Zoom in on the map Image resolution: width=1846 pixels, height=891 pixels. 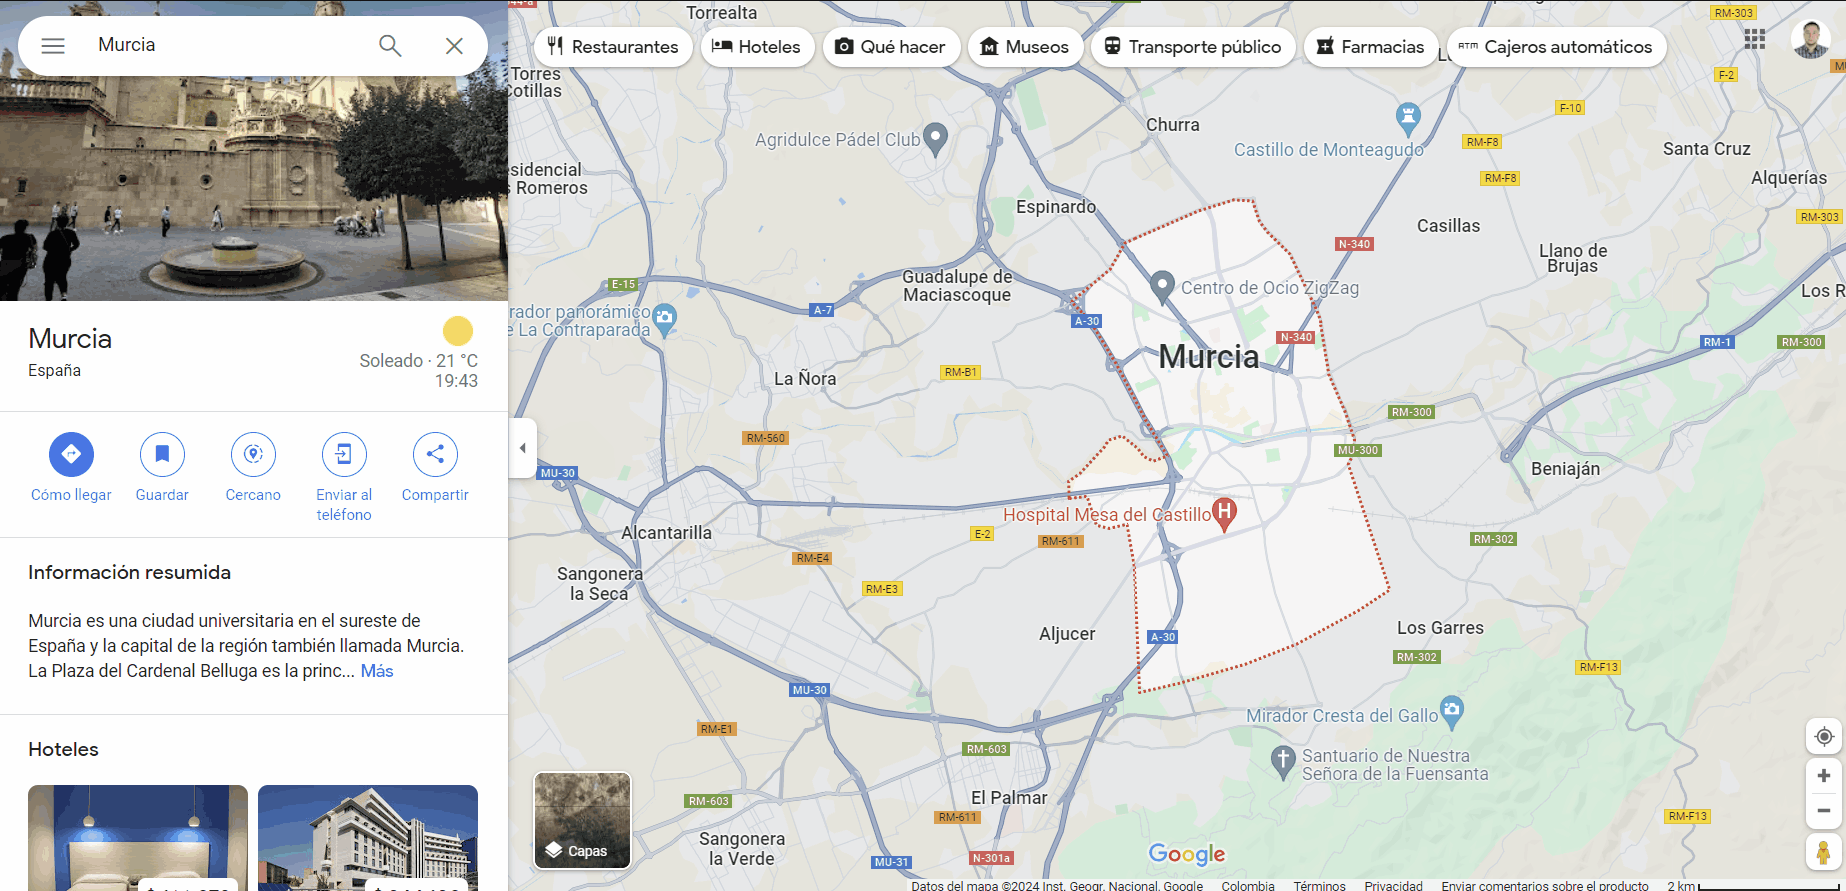pos(1824,776)
